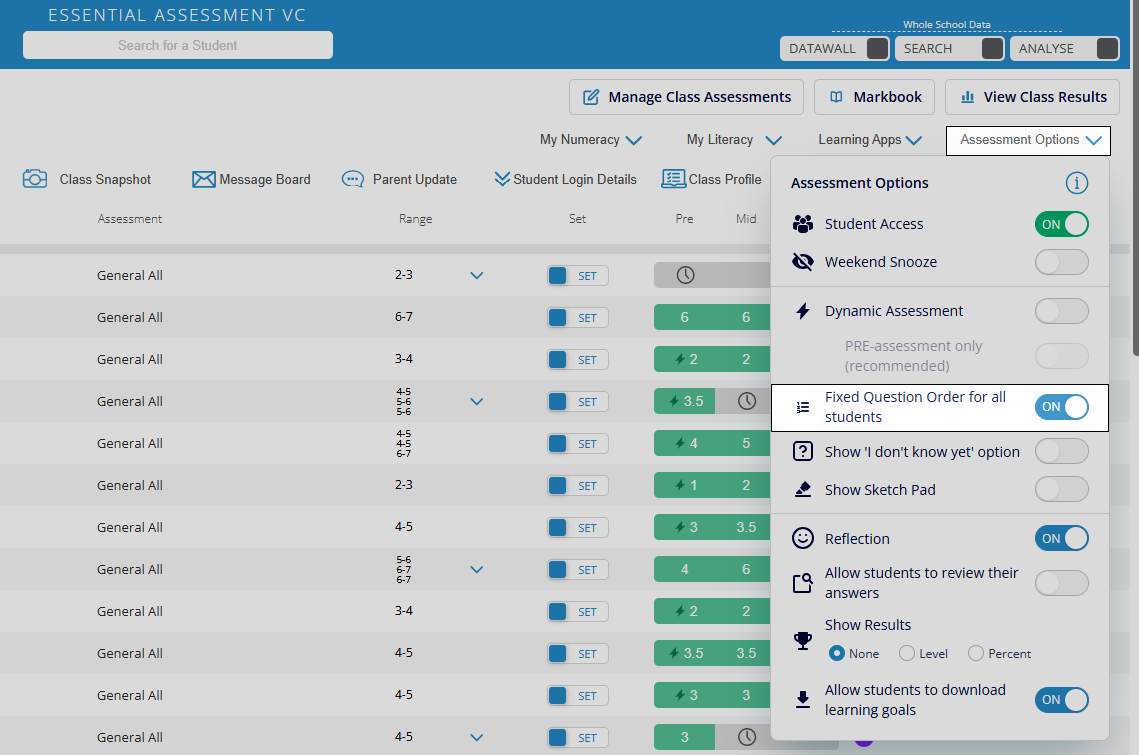
Task: Expand the range chevron in the 5-6 6-7 6-7 row
Action: click(477, 570)
